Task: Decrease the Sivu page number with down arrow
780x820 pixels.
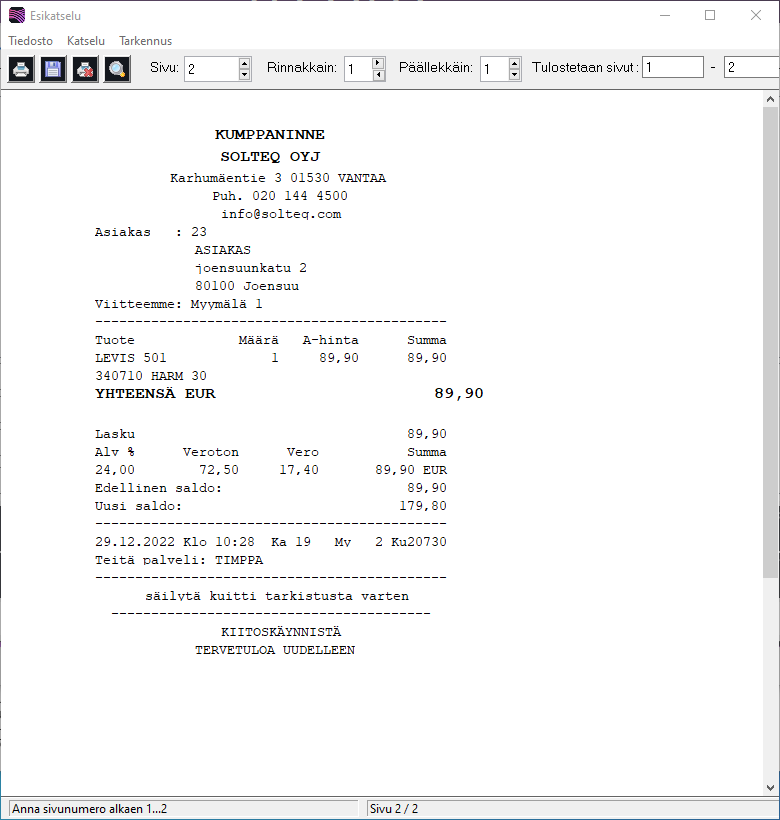Action: [x=244, y=75]
